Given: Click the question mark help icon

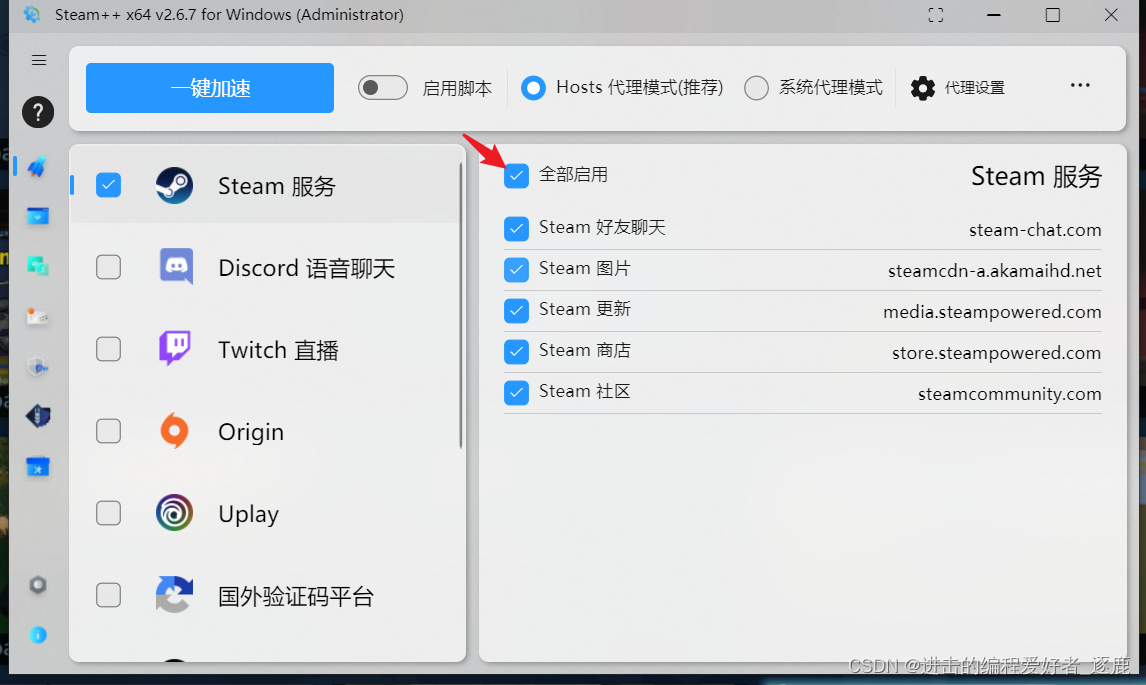Looking at the screenshot, I should (38, 112).
